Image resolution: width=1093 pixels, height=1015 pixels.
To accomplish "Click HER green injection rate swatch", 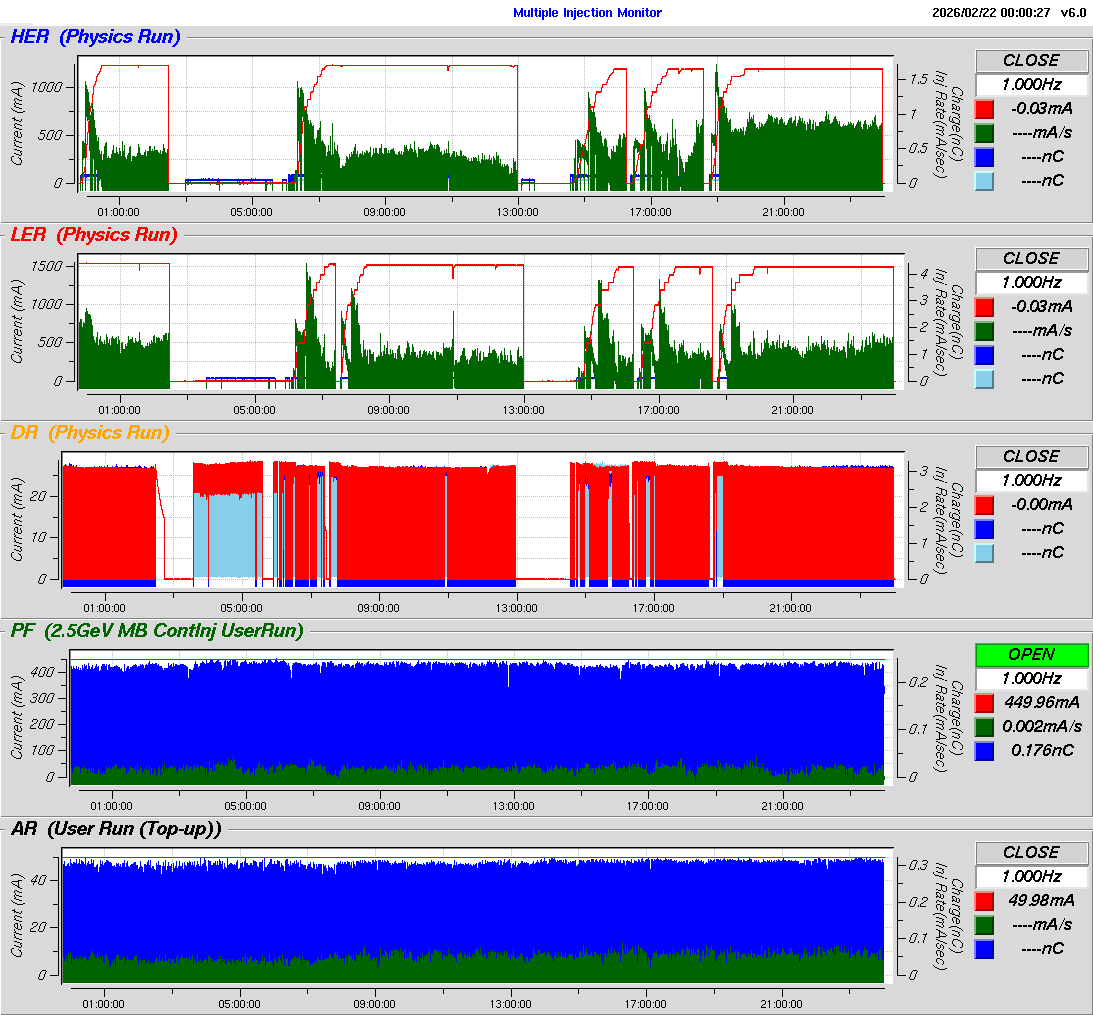I will (985, 132).
